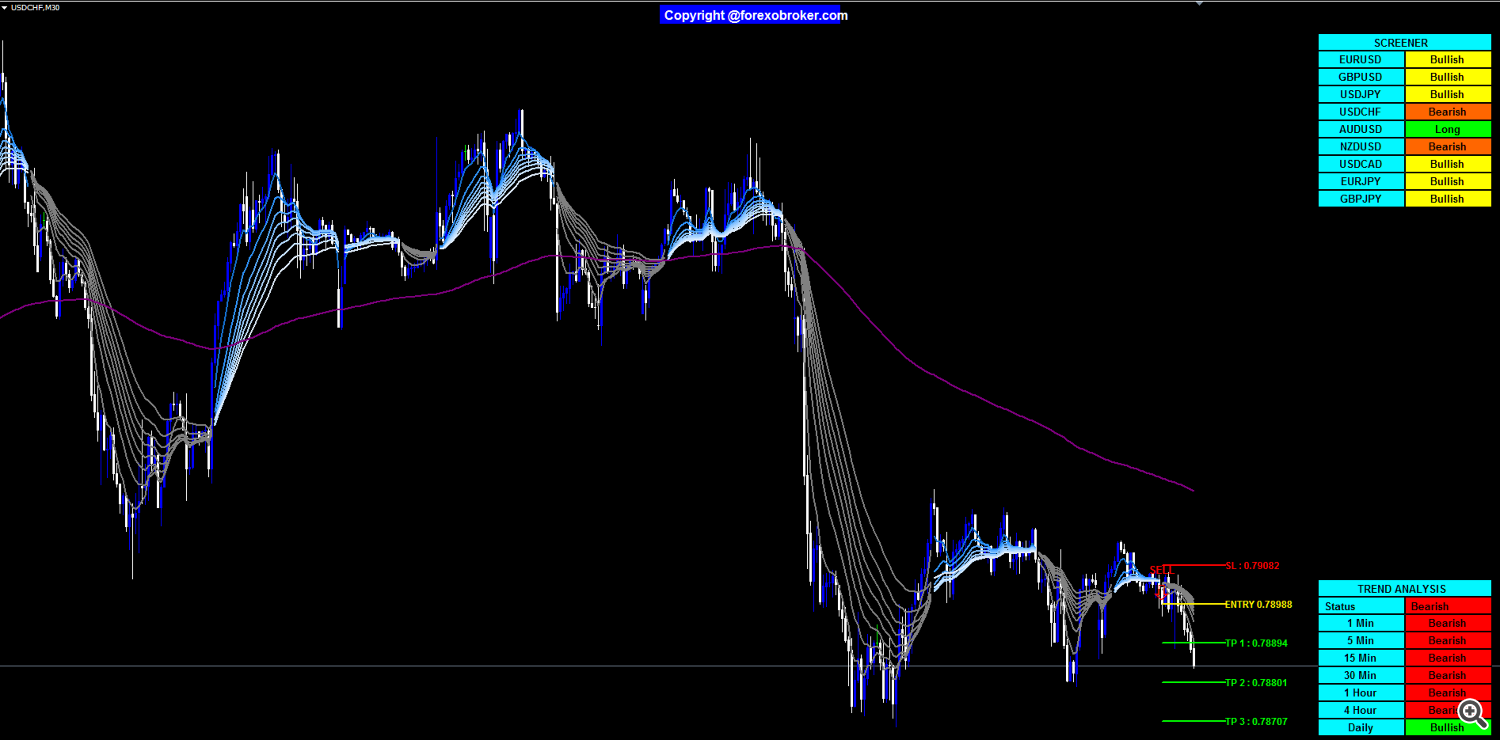
Task: Click the Bullish status for USDJPY
Action: point(1448,95)
